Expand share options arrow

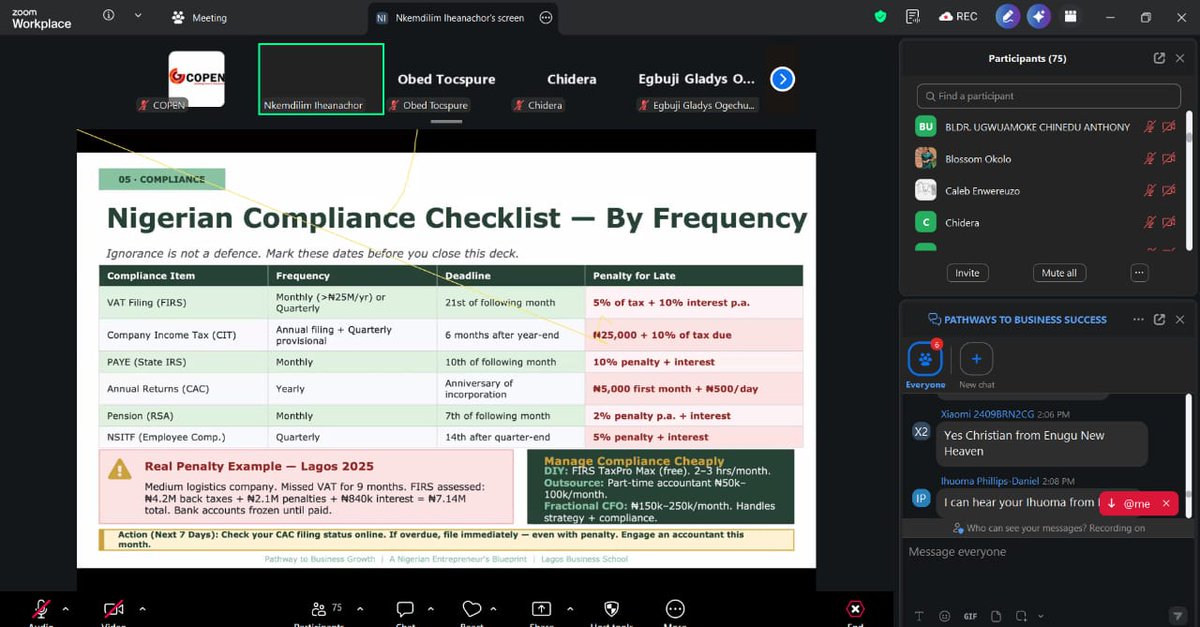coord(570,608)
